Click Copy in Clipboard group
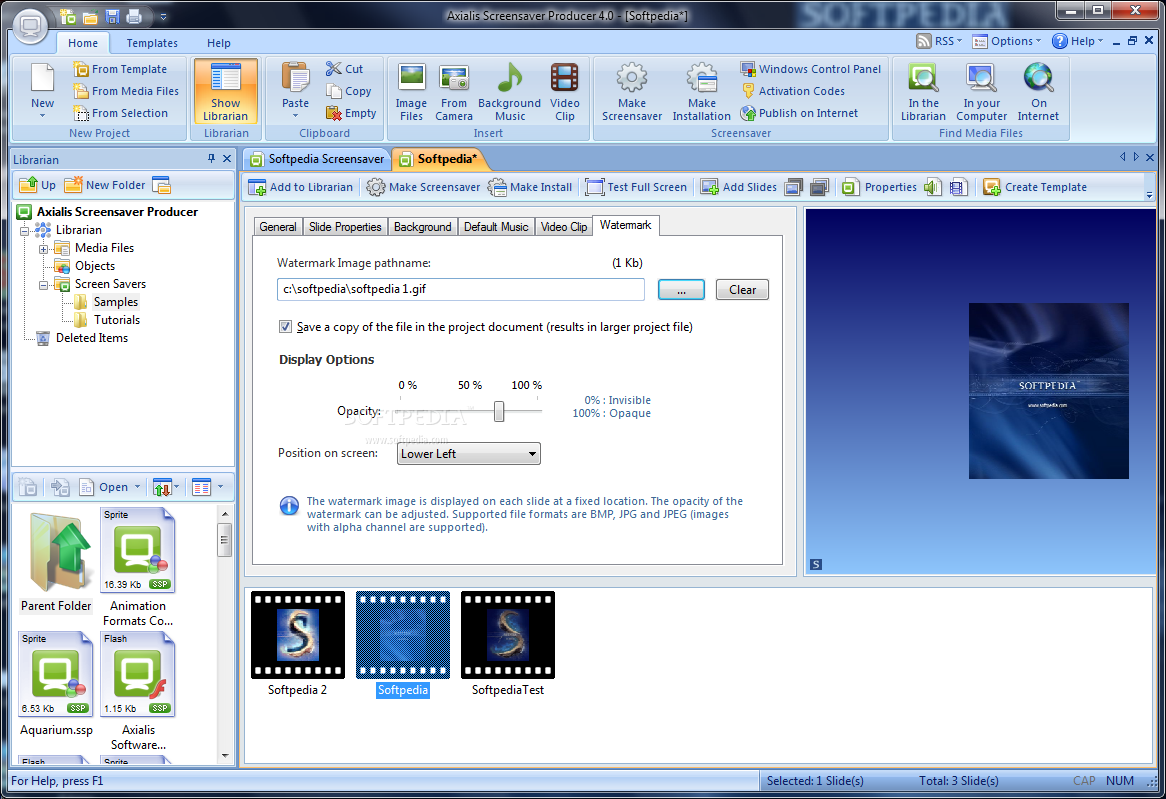 point(349,91)
